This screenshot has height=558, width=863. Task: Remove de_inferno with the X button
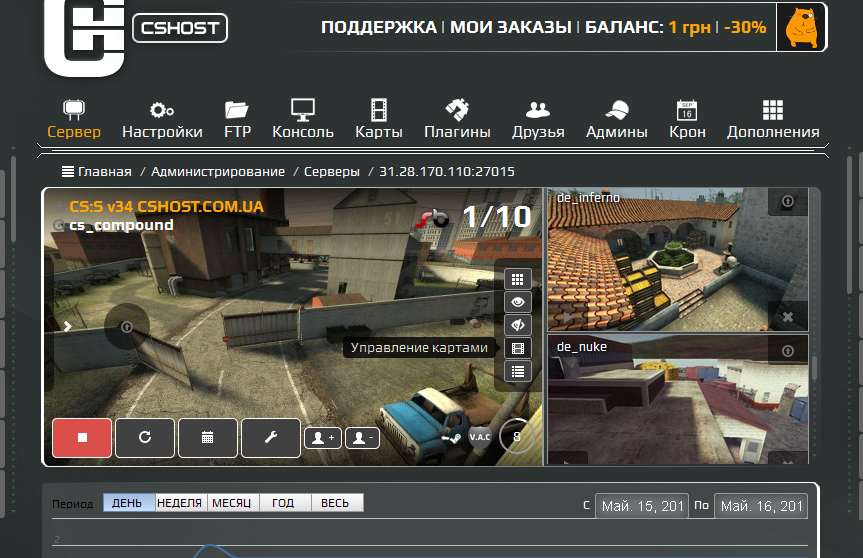click(788, 317)
